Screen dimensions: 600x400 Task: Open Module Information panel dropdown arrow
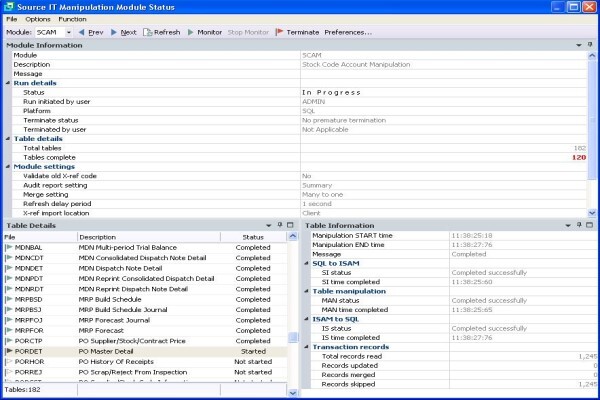tap(579, 45)
